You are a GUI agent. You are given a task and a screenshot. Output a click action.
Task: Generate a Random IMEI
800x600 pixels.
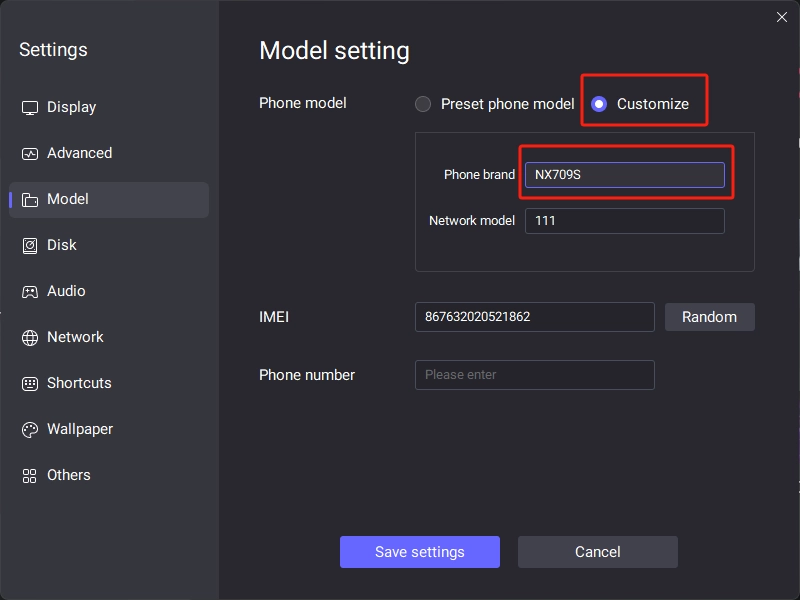click(x=709, y=317)
